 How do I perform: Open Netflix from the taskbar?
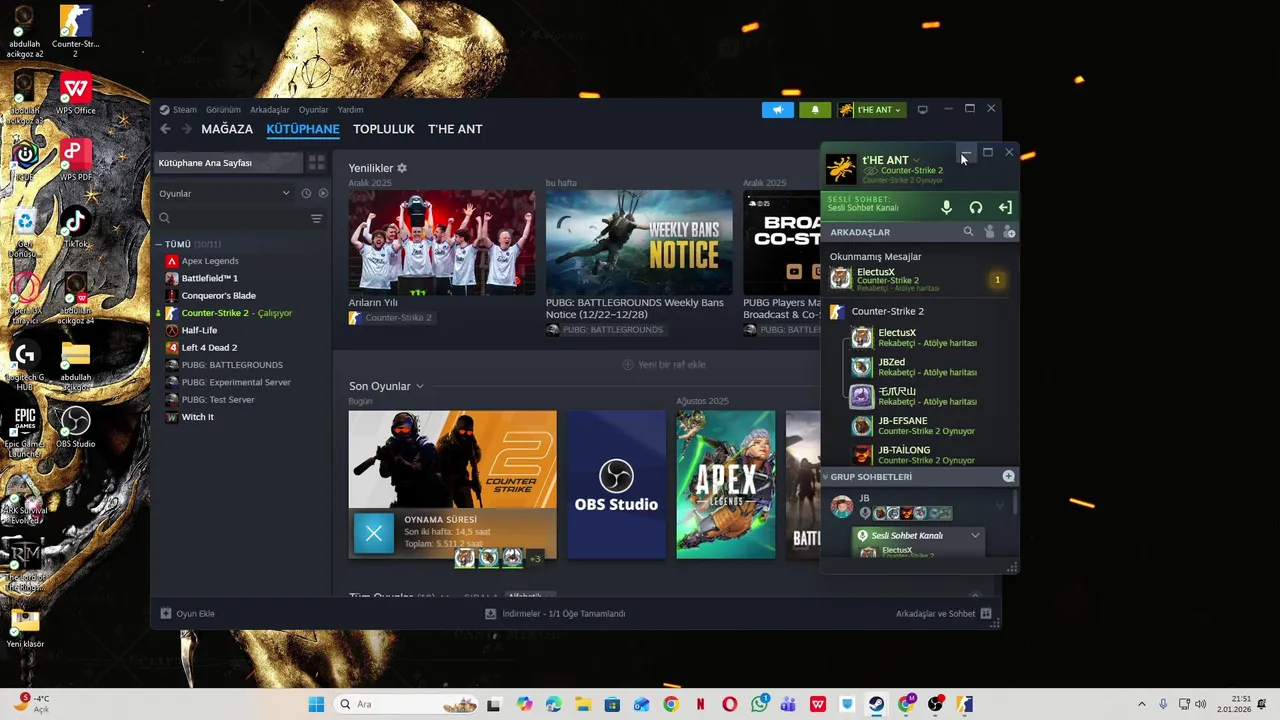point(700,704)
